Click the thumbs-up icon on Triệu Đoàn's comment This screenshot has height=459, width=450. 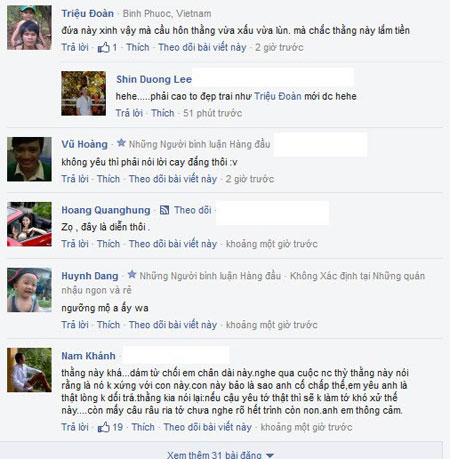(x=103, y=47)
